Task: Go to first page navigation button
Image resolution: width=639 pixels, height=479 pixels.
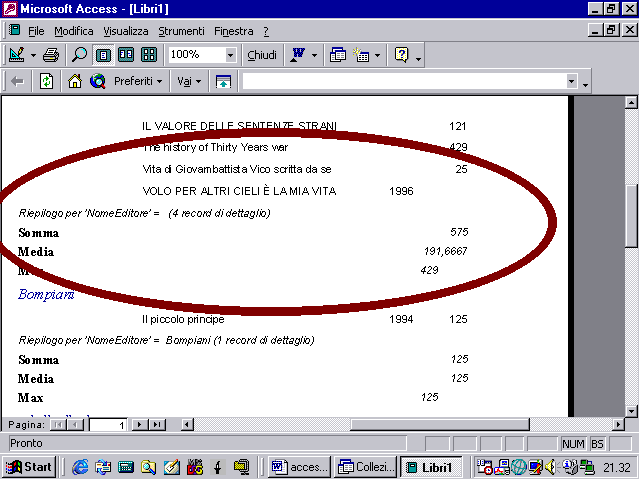Action: point(58,425)
